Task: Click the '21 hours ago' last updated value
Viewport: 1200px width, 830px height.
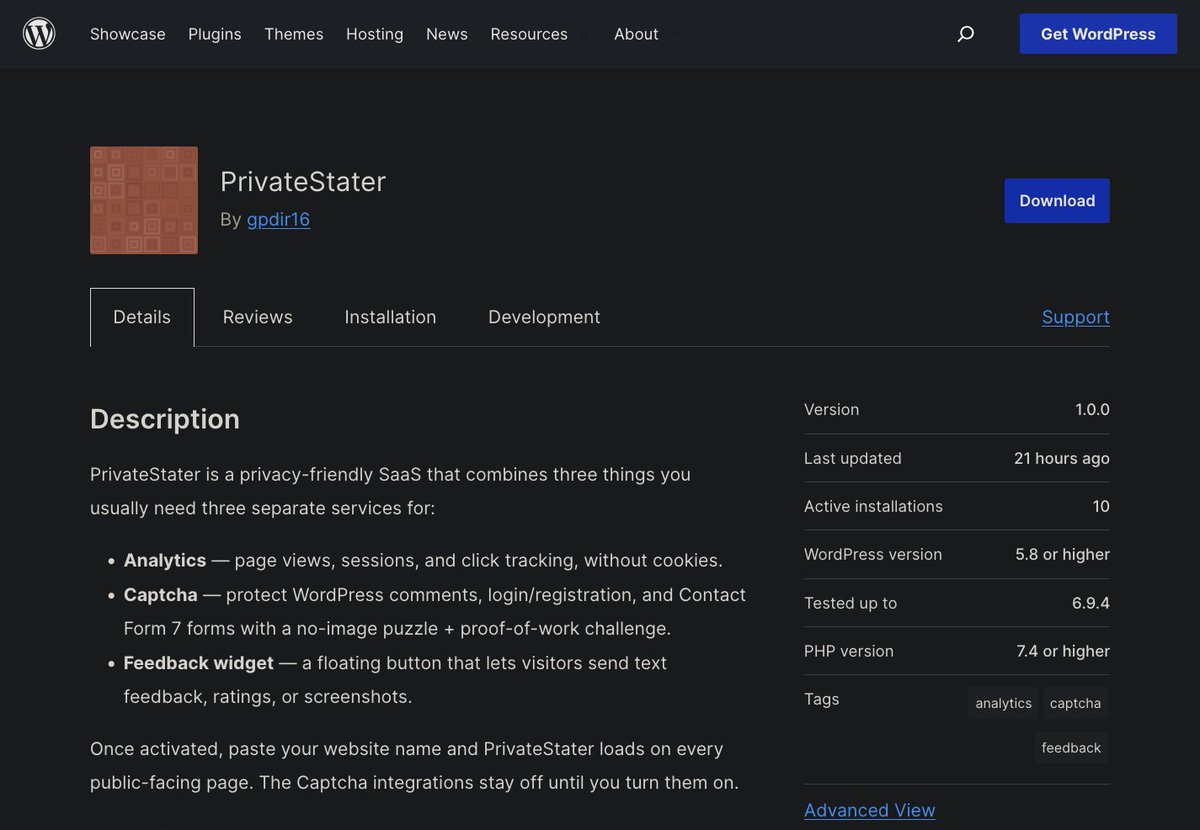Action: pyautogui.click(x=1062, y=458)
